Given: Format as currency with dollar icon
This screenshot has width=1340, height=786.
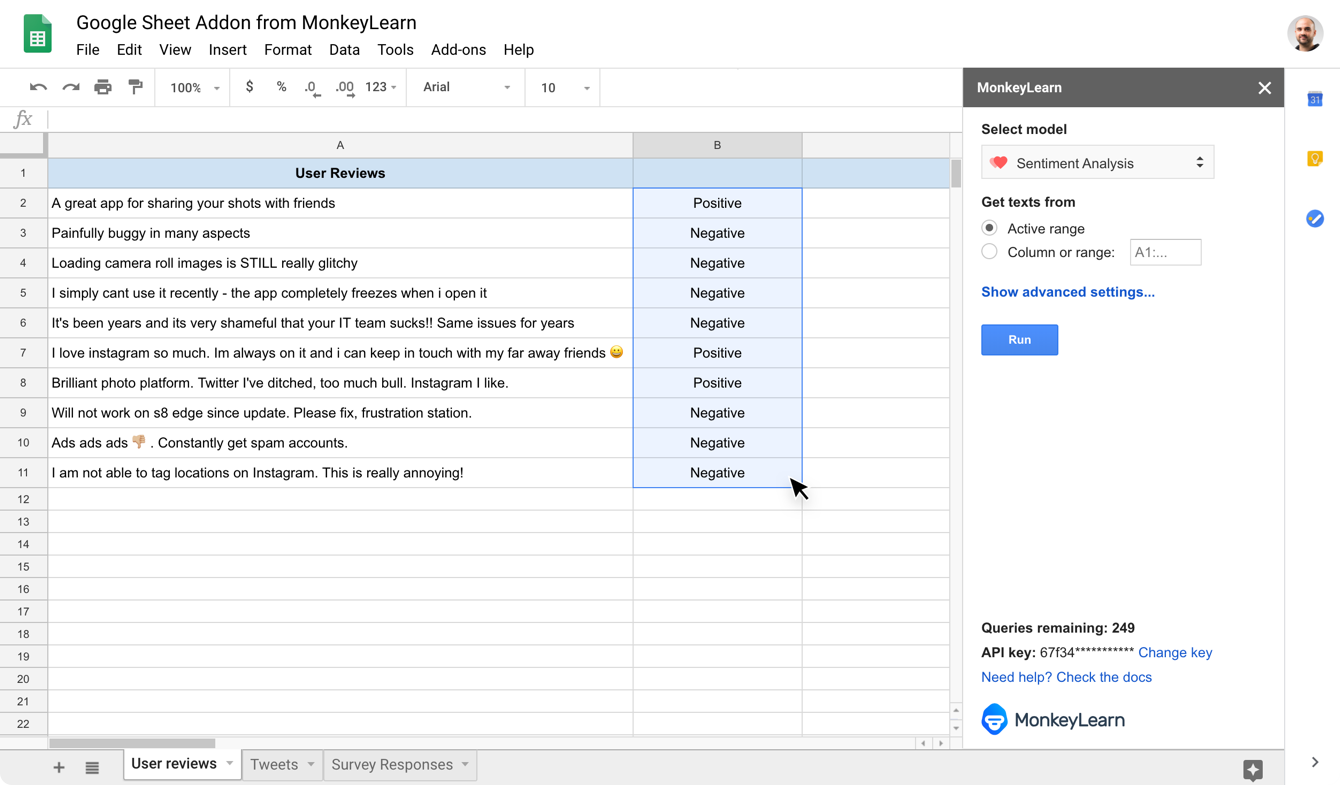Looking at the screenshot, I should 249,87.
